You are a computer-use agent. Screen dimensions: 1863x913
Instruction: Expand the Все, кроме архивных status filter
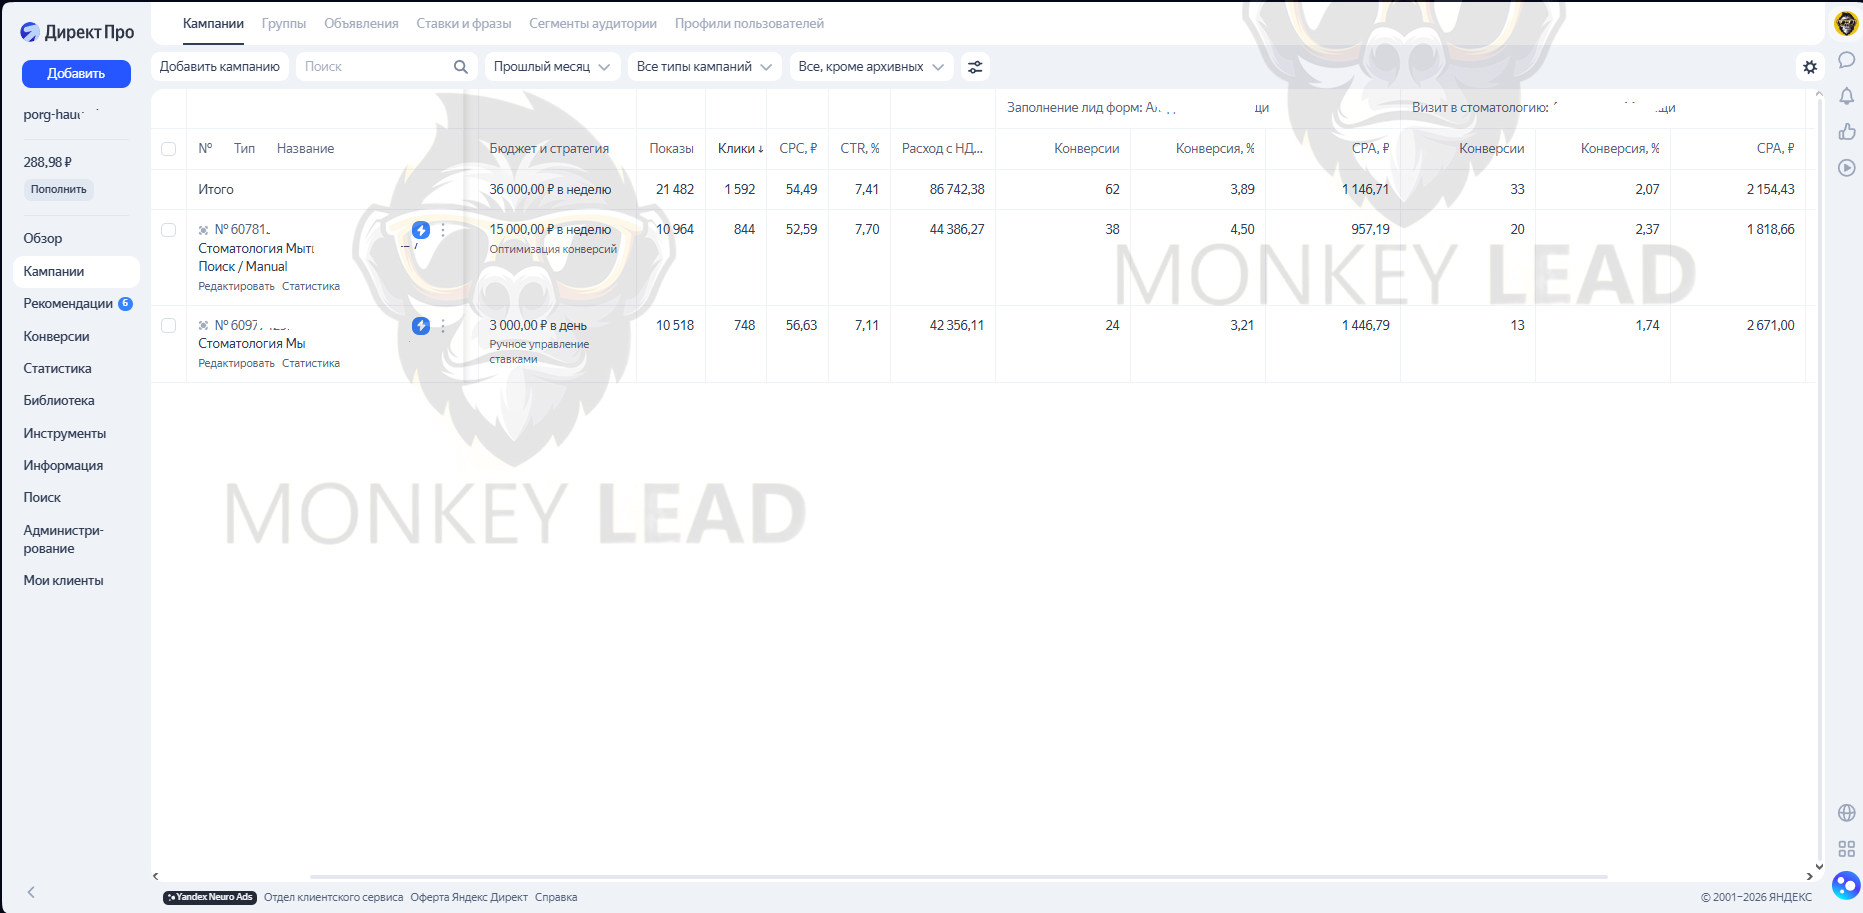click(870, 67)
